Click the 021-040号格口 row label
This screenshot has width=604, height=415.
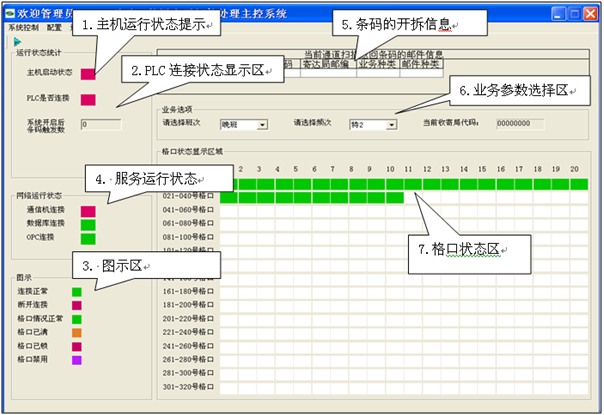[188, 196]
